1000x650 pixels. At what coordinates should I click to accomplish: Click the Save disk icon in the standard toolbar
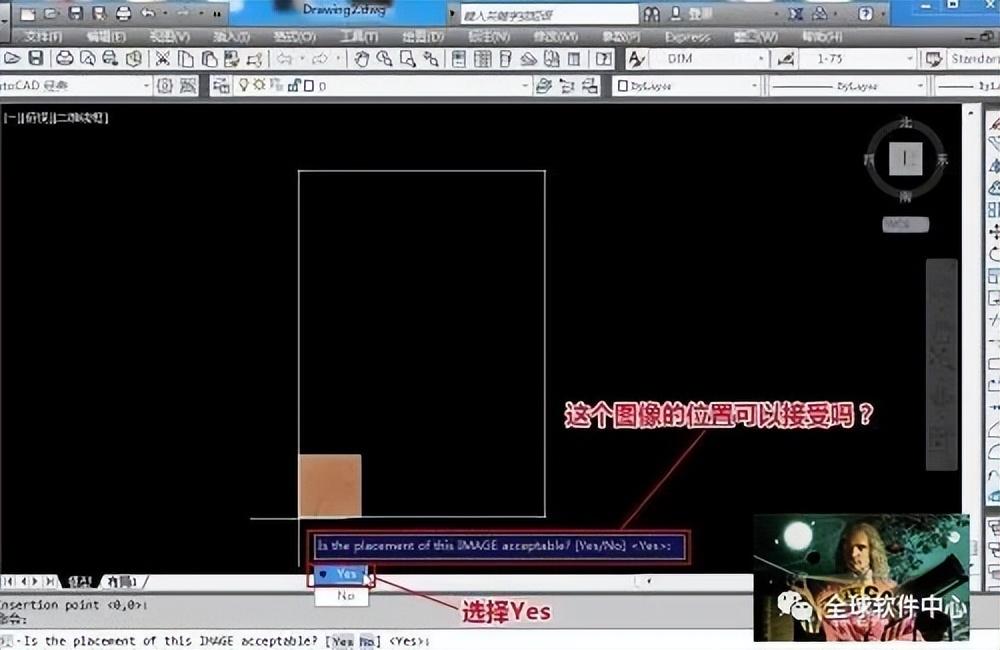click(x=36, y=59)
